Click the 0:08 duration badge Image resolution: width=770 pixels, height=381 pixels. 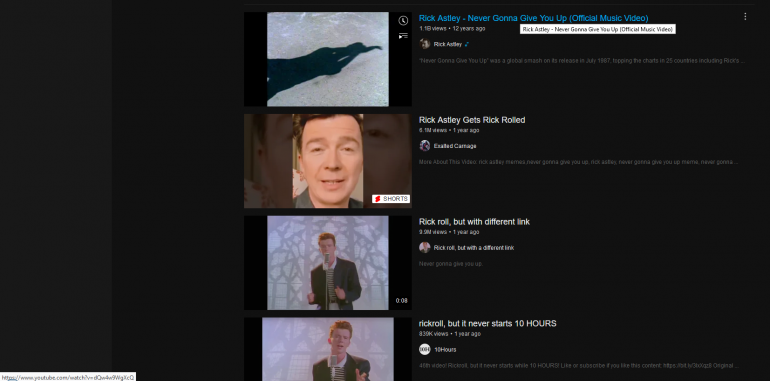(x=402, y=300)
